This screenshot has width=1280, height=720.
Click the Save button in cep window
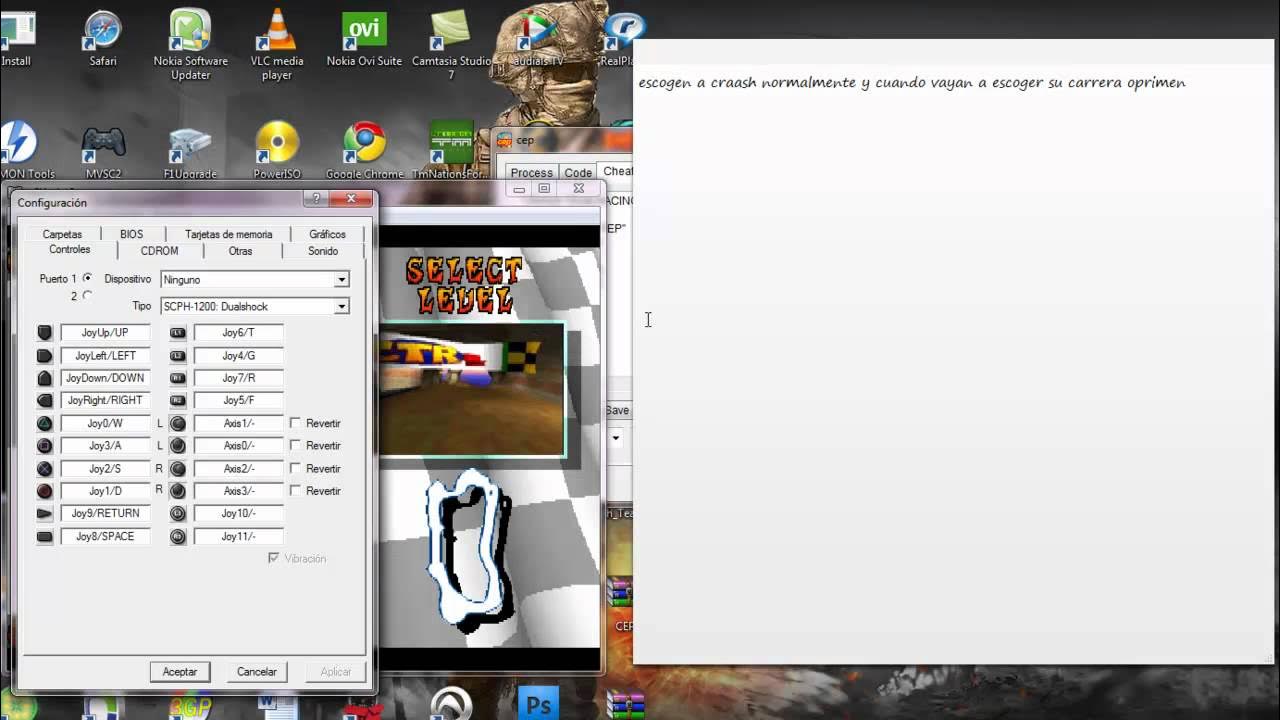coord(617,410)
